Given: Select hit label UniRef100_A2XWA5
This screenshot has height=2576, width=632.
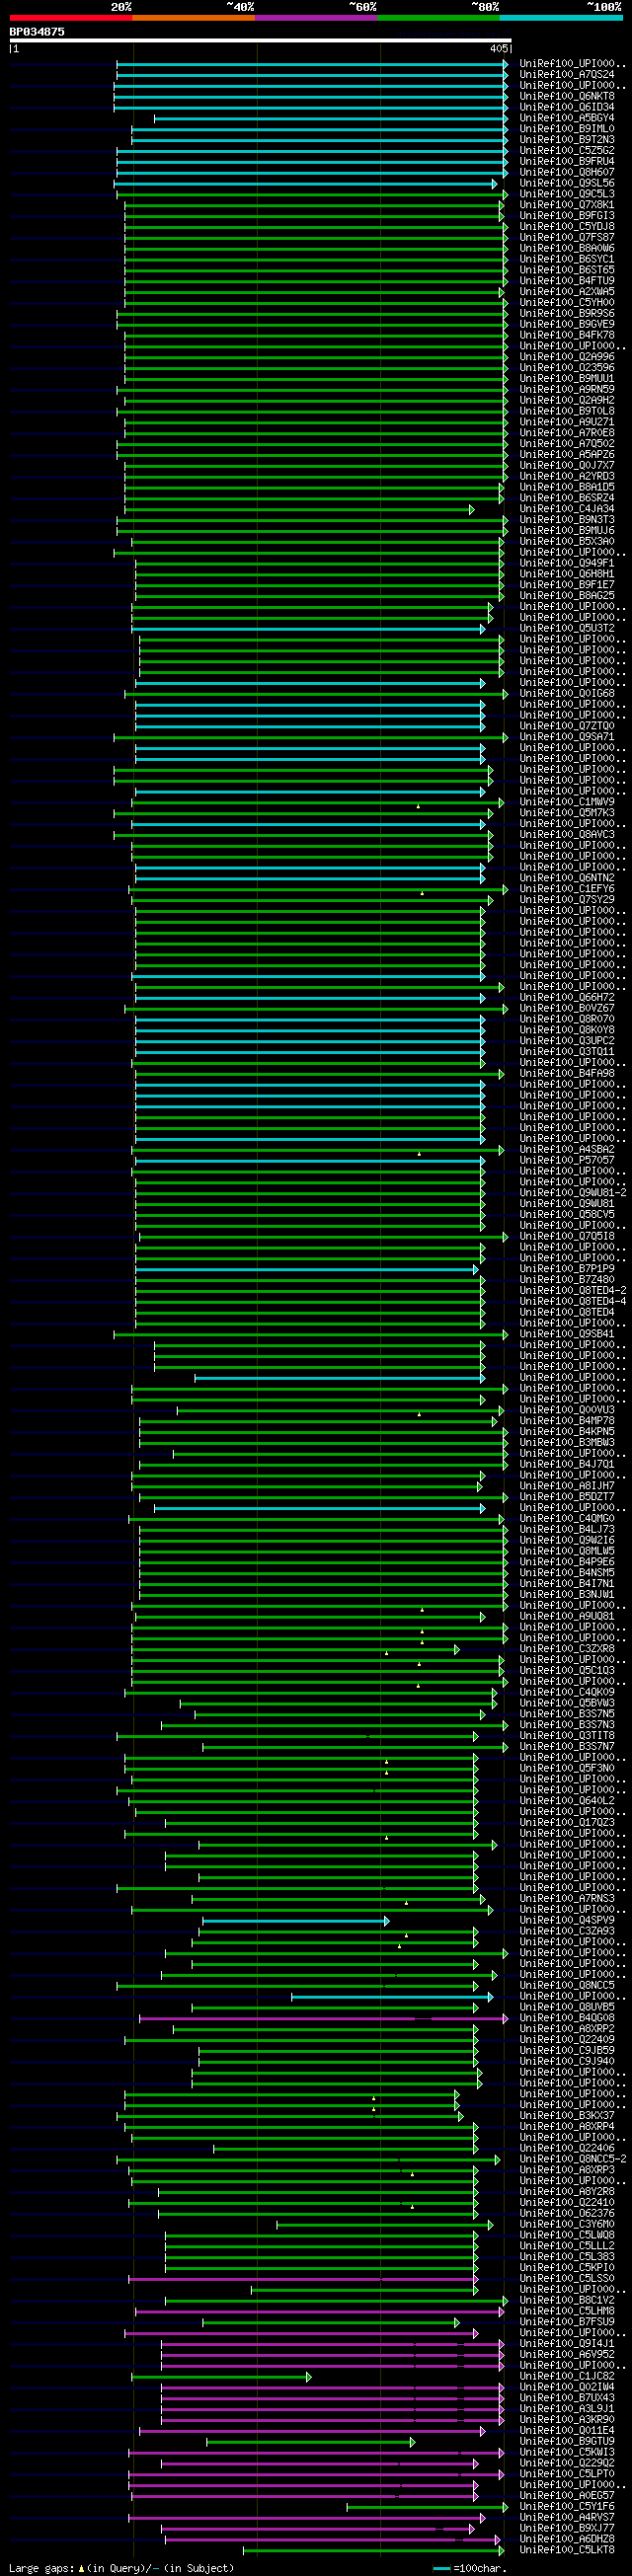Looking at the screenshot, I should (567, 292).
